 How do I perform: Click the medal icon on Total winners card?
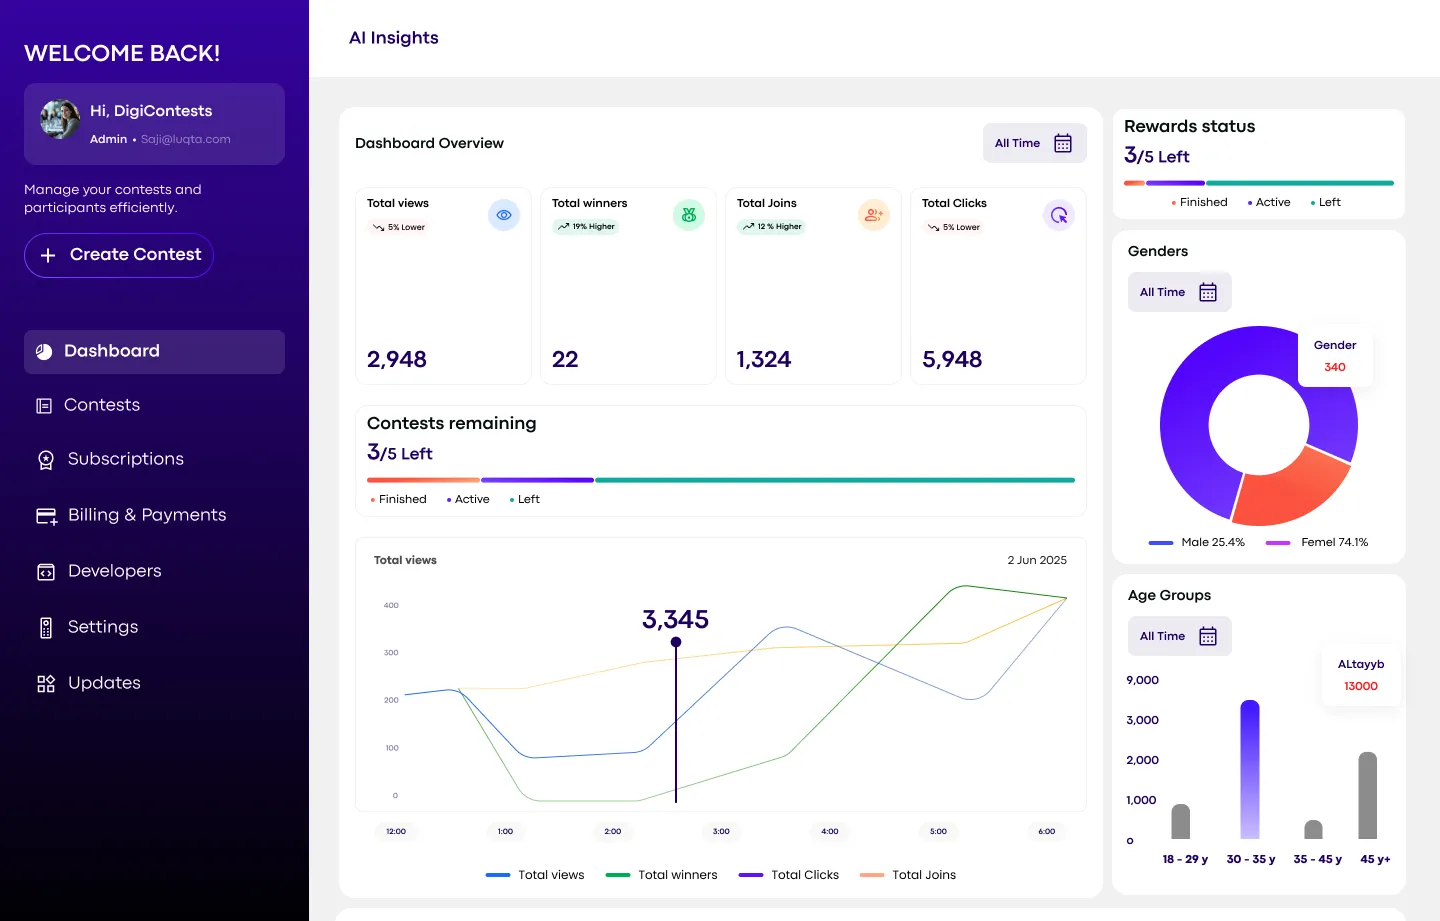(689, 215)
